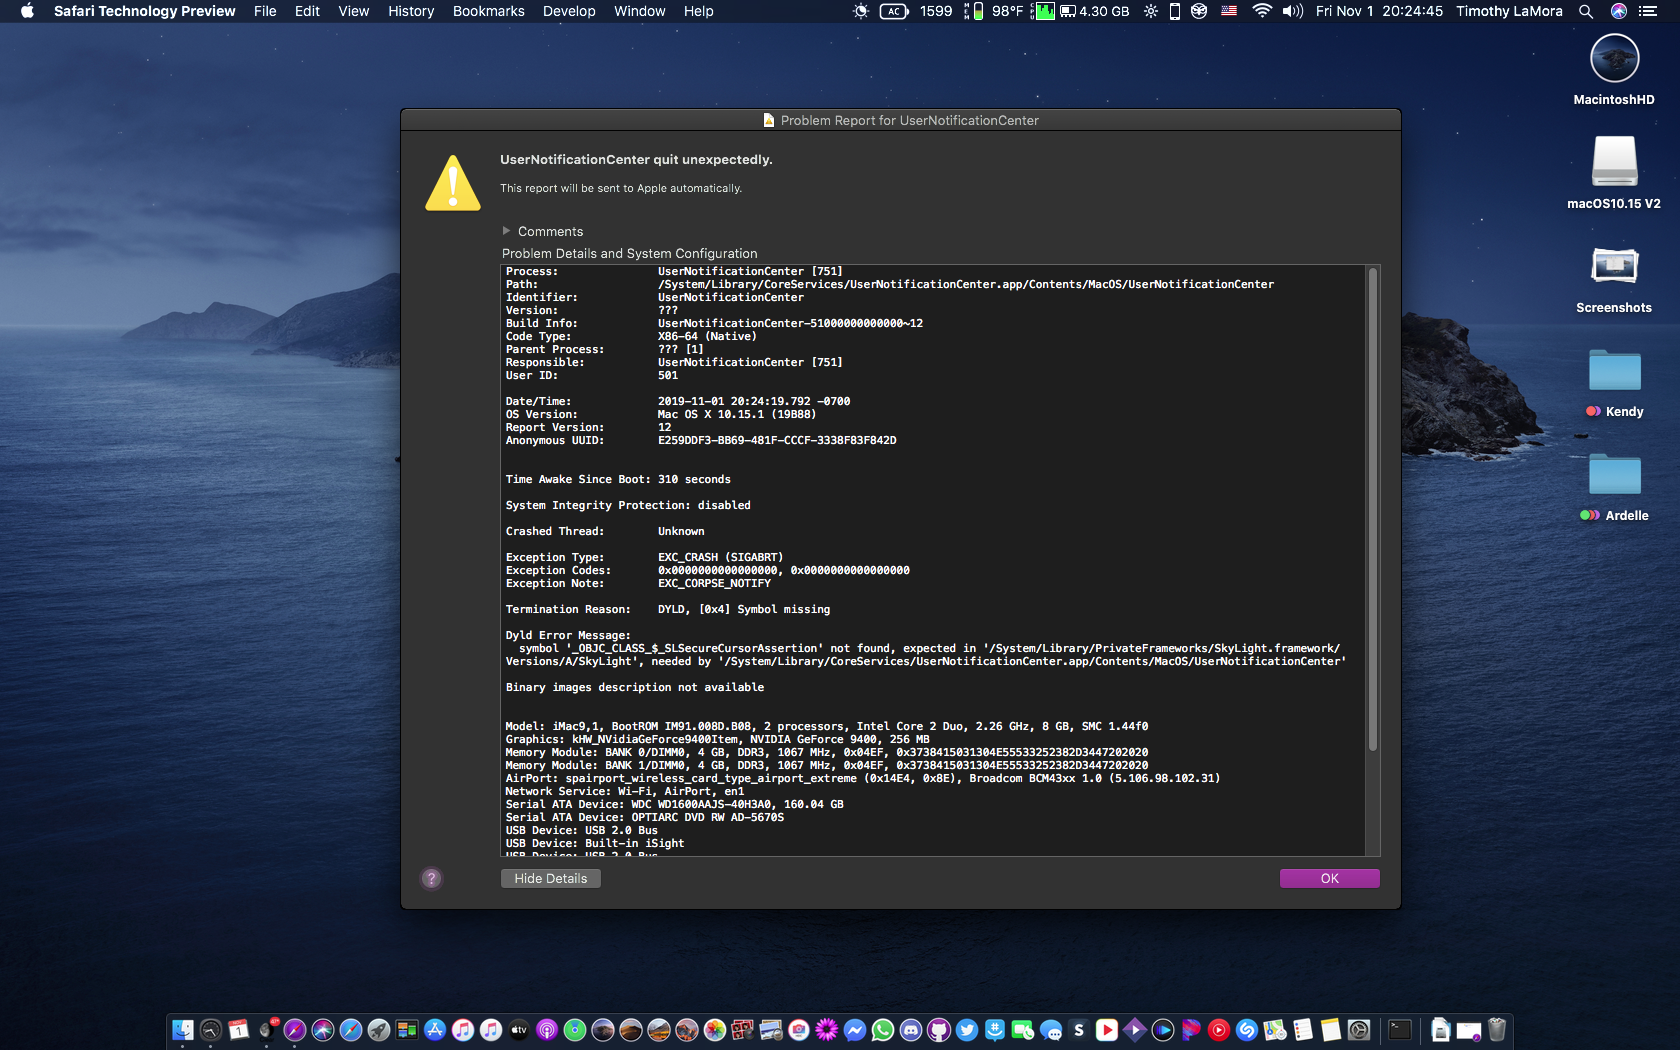Screen dimensions: 1680x1050
Task: Open Maps in the Dock
Action: [1274, 1030]
